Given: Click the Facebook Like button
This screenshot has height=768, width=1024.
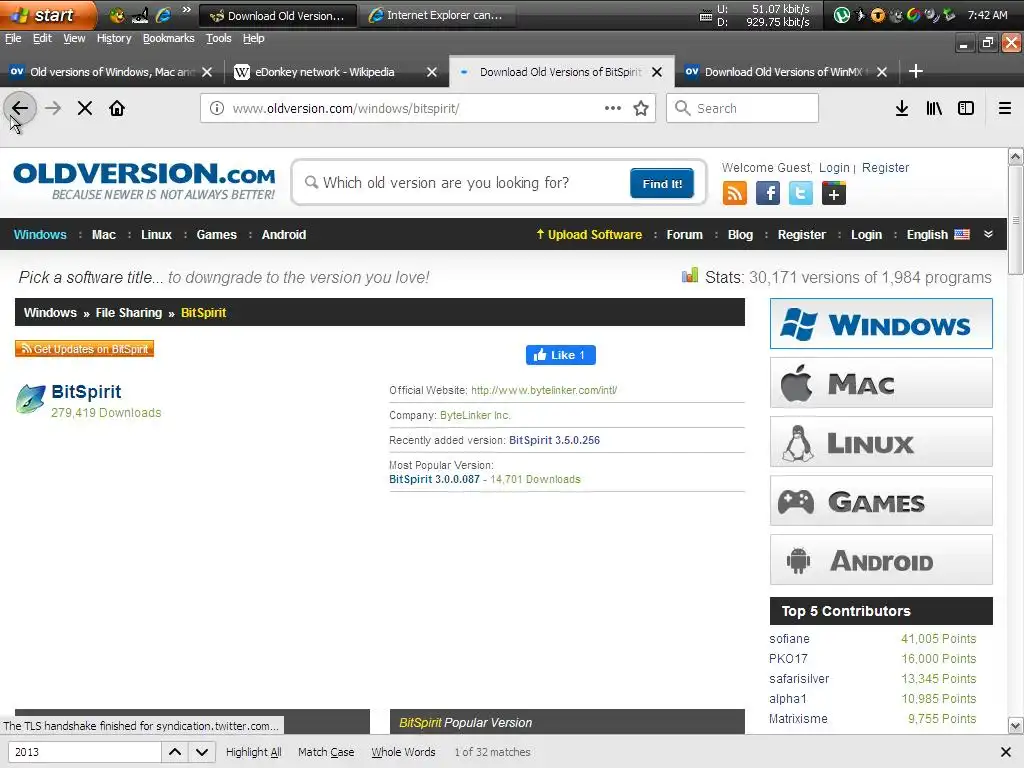Looking at the screenshot, I should pos(560,355).
